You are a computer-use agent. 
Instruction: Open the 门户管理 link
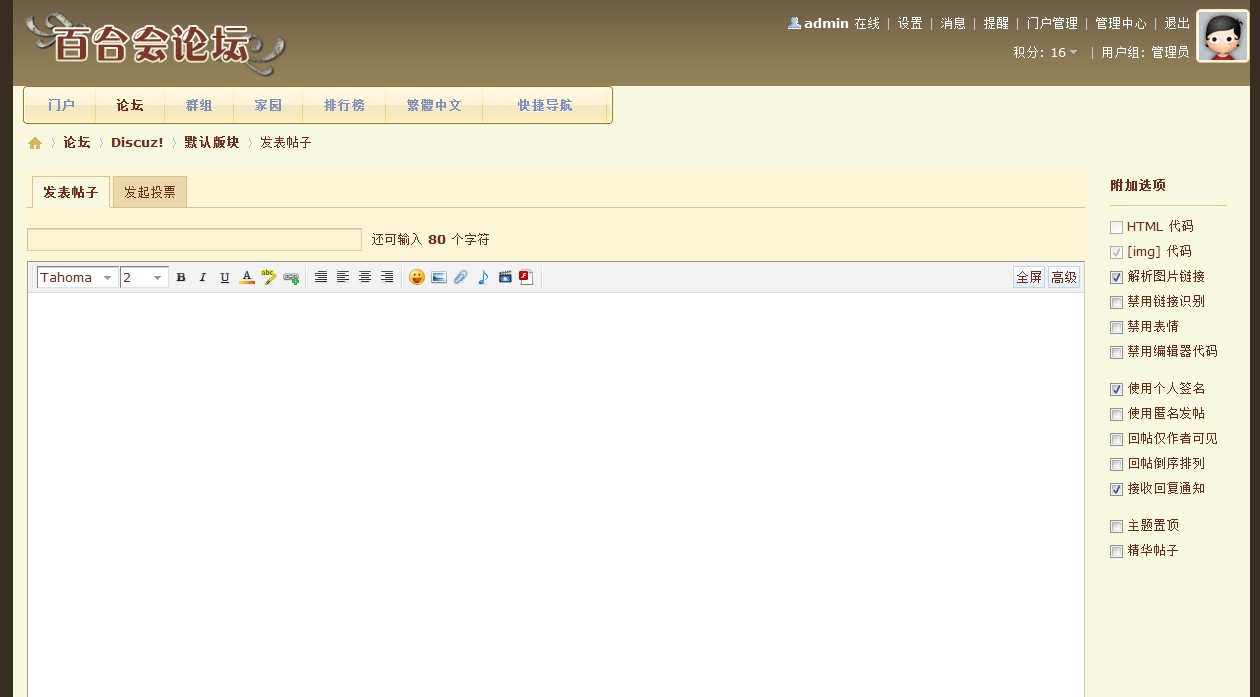(1052, 23)
